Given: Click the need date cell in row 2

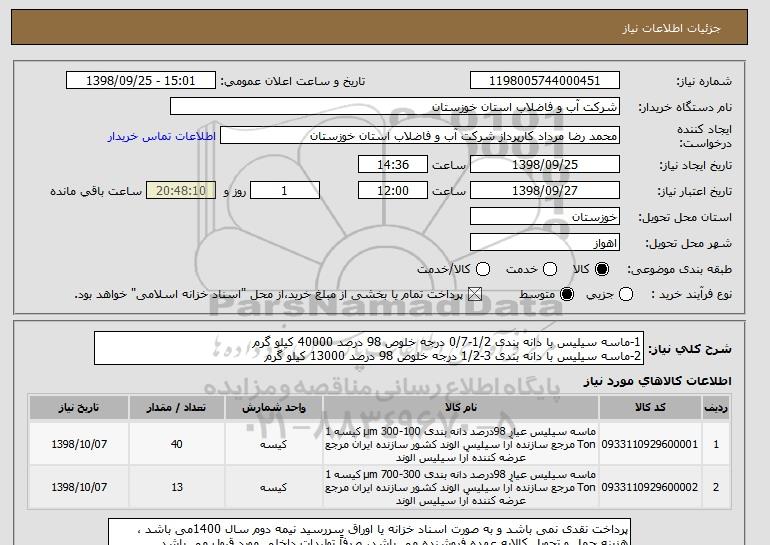Looking at the screenshot, I should pos(79,487).
